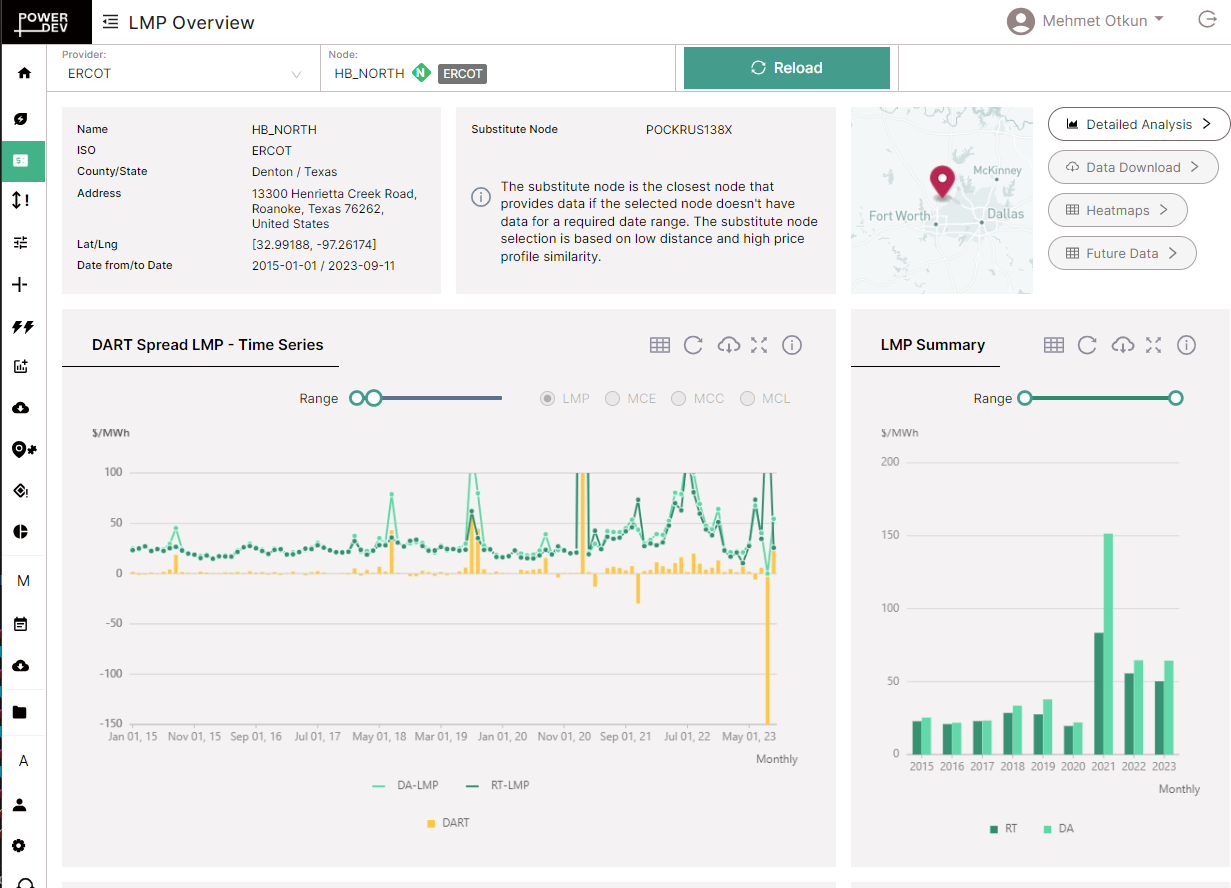
Task: Click the right handle of LMP Summary Range slider
Action: [x=1176, y=398]
